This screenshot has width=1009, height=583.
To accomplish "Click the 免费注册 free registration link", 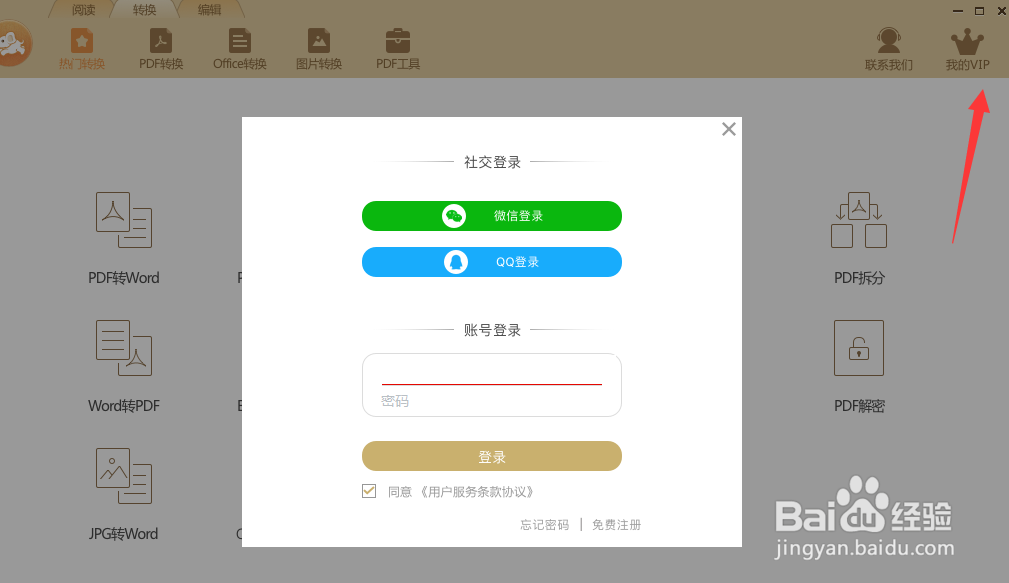I will click(616, 524).
